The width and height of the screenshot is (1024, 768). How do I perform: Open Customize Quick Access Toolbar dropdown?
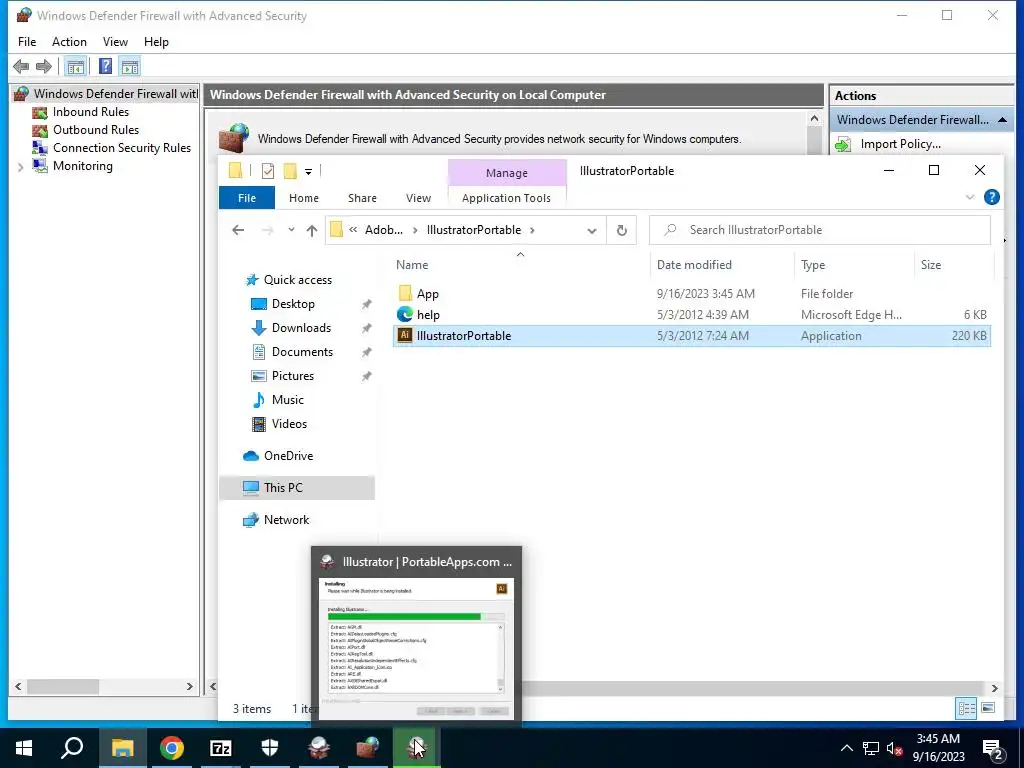(x=308, y=172)
